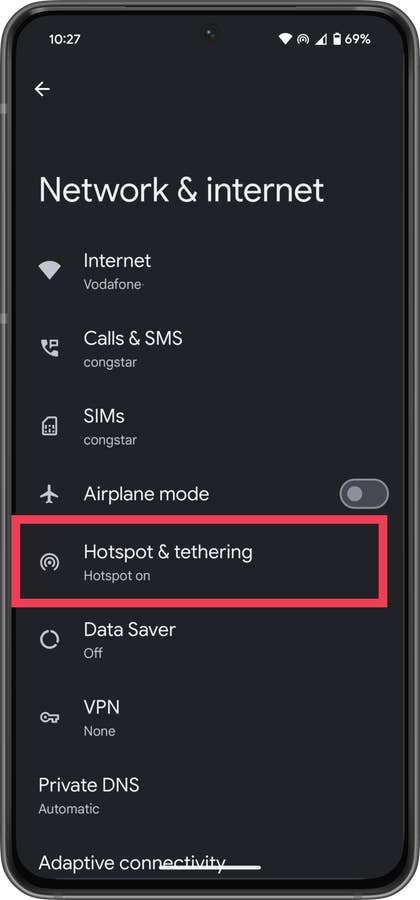Open Data Saver settings
This screenshot has width=420, height=900.
pyautogui.click(x=210, y=639)
